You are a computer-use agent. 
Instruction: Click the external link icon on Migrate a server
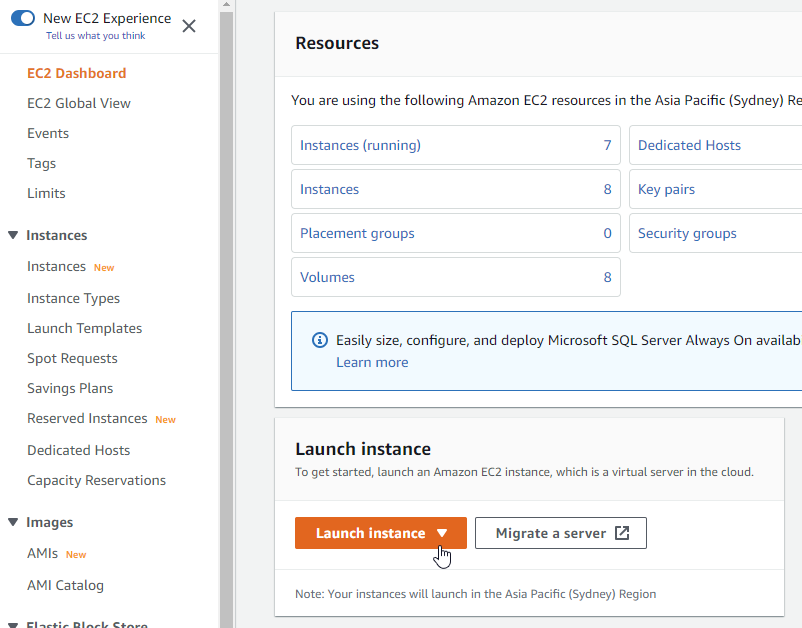tap(622, 533)
